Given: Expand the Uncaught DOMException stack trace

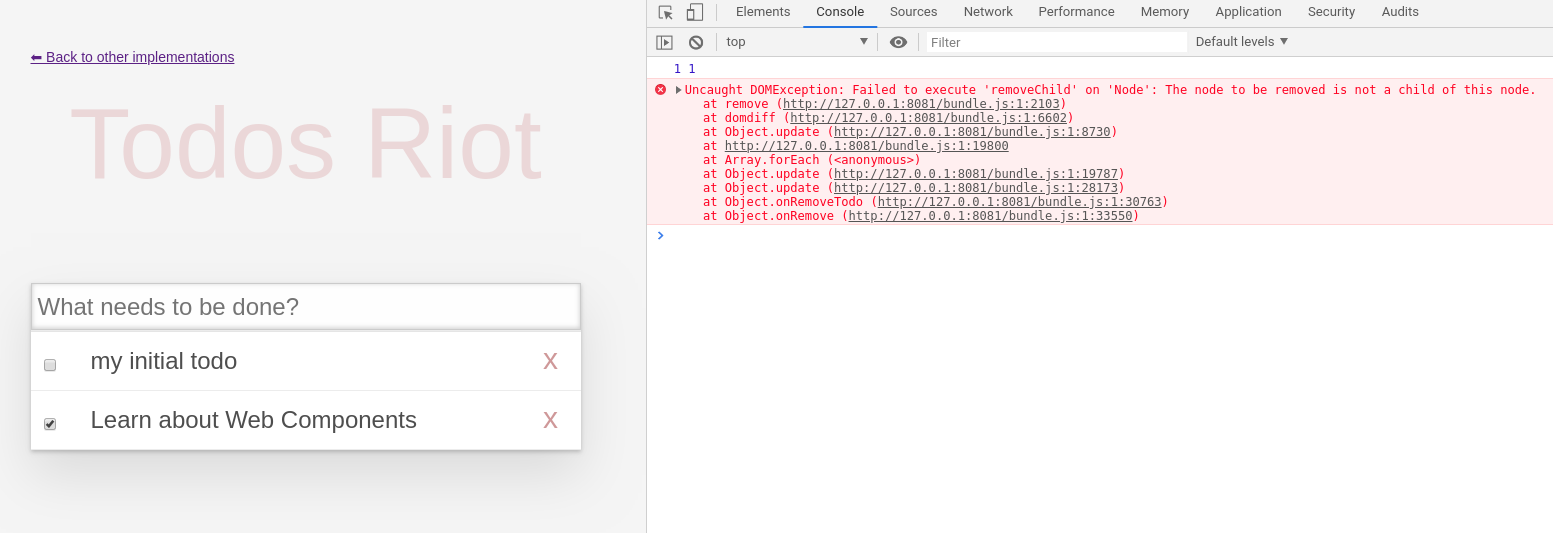Looking at the screenshot, I should click(679, 90).
